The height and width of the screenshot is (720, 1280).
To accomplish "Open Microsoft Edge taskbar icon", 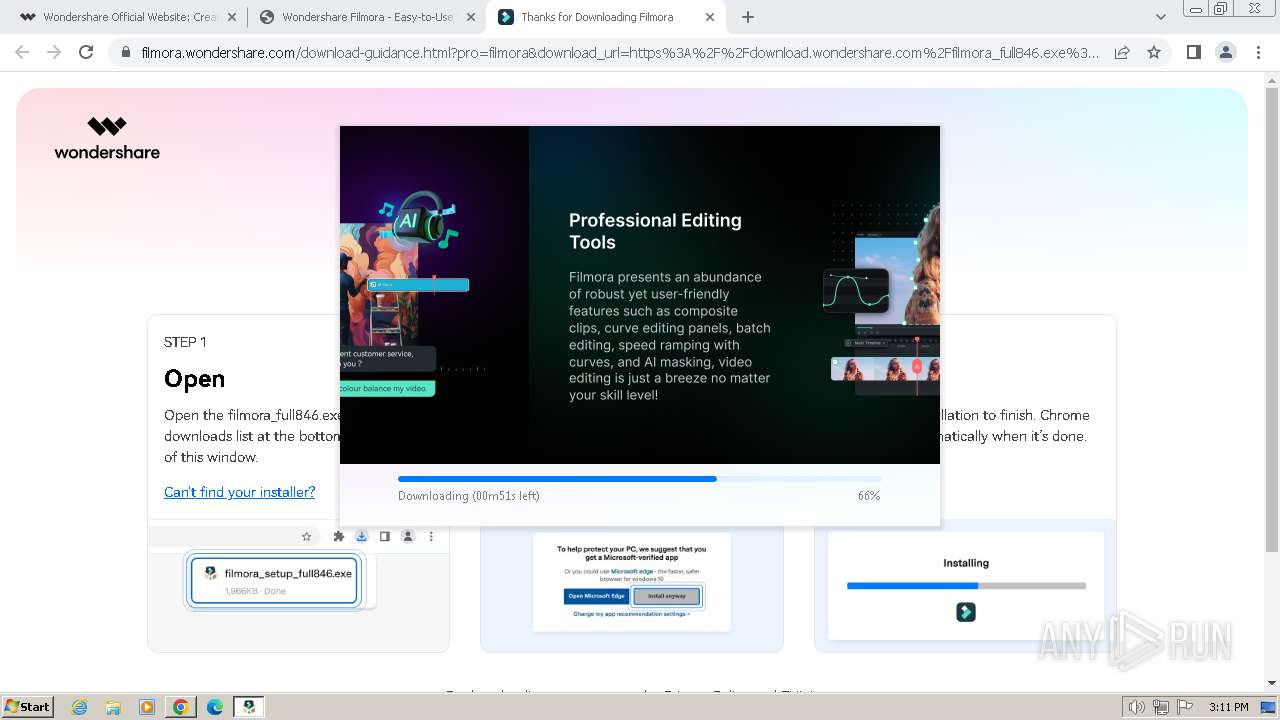I will 215,707.
